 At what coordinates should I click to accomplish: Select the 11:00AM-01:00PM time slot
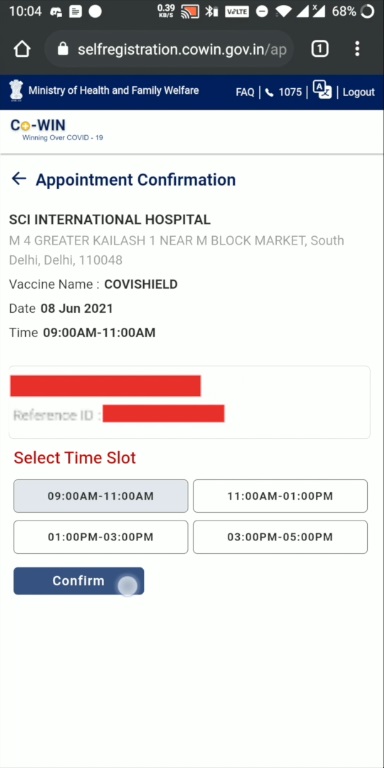click(x=280, y=496)
